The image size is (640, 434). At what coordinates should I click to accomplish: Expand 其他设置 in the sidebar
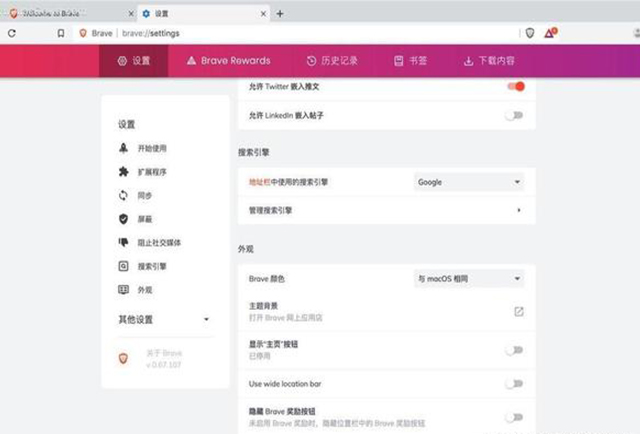(164, 319)
